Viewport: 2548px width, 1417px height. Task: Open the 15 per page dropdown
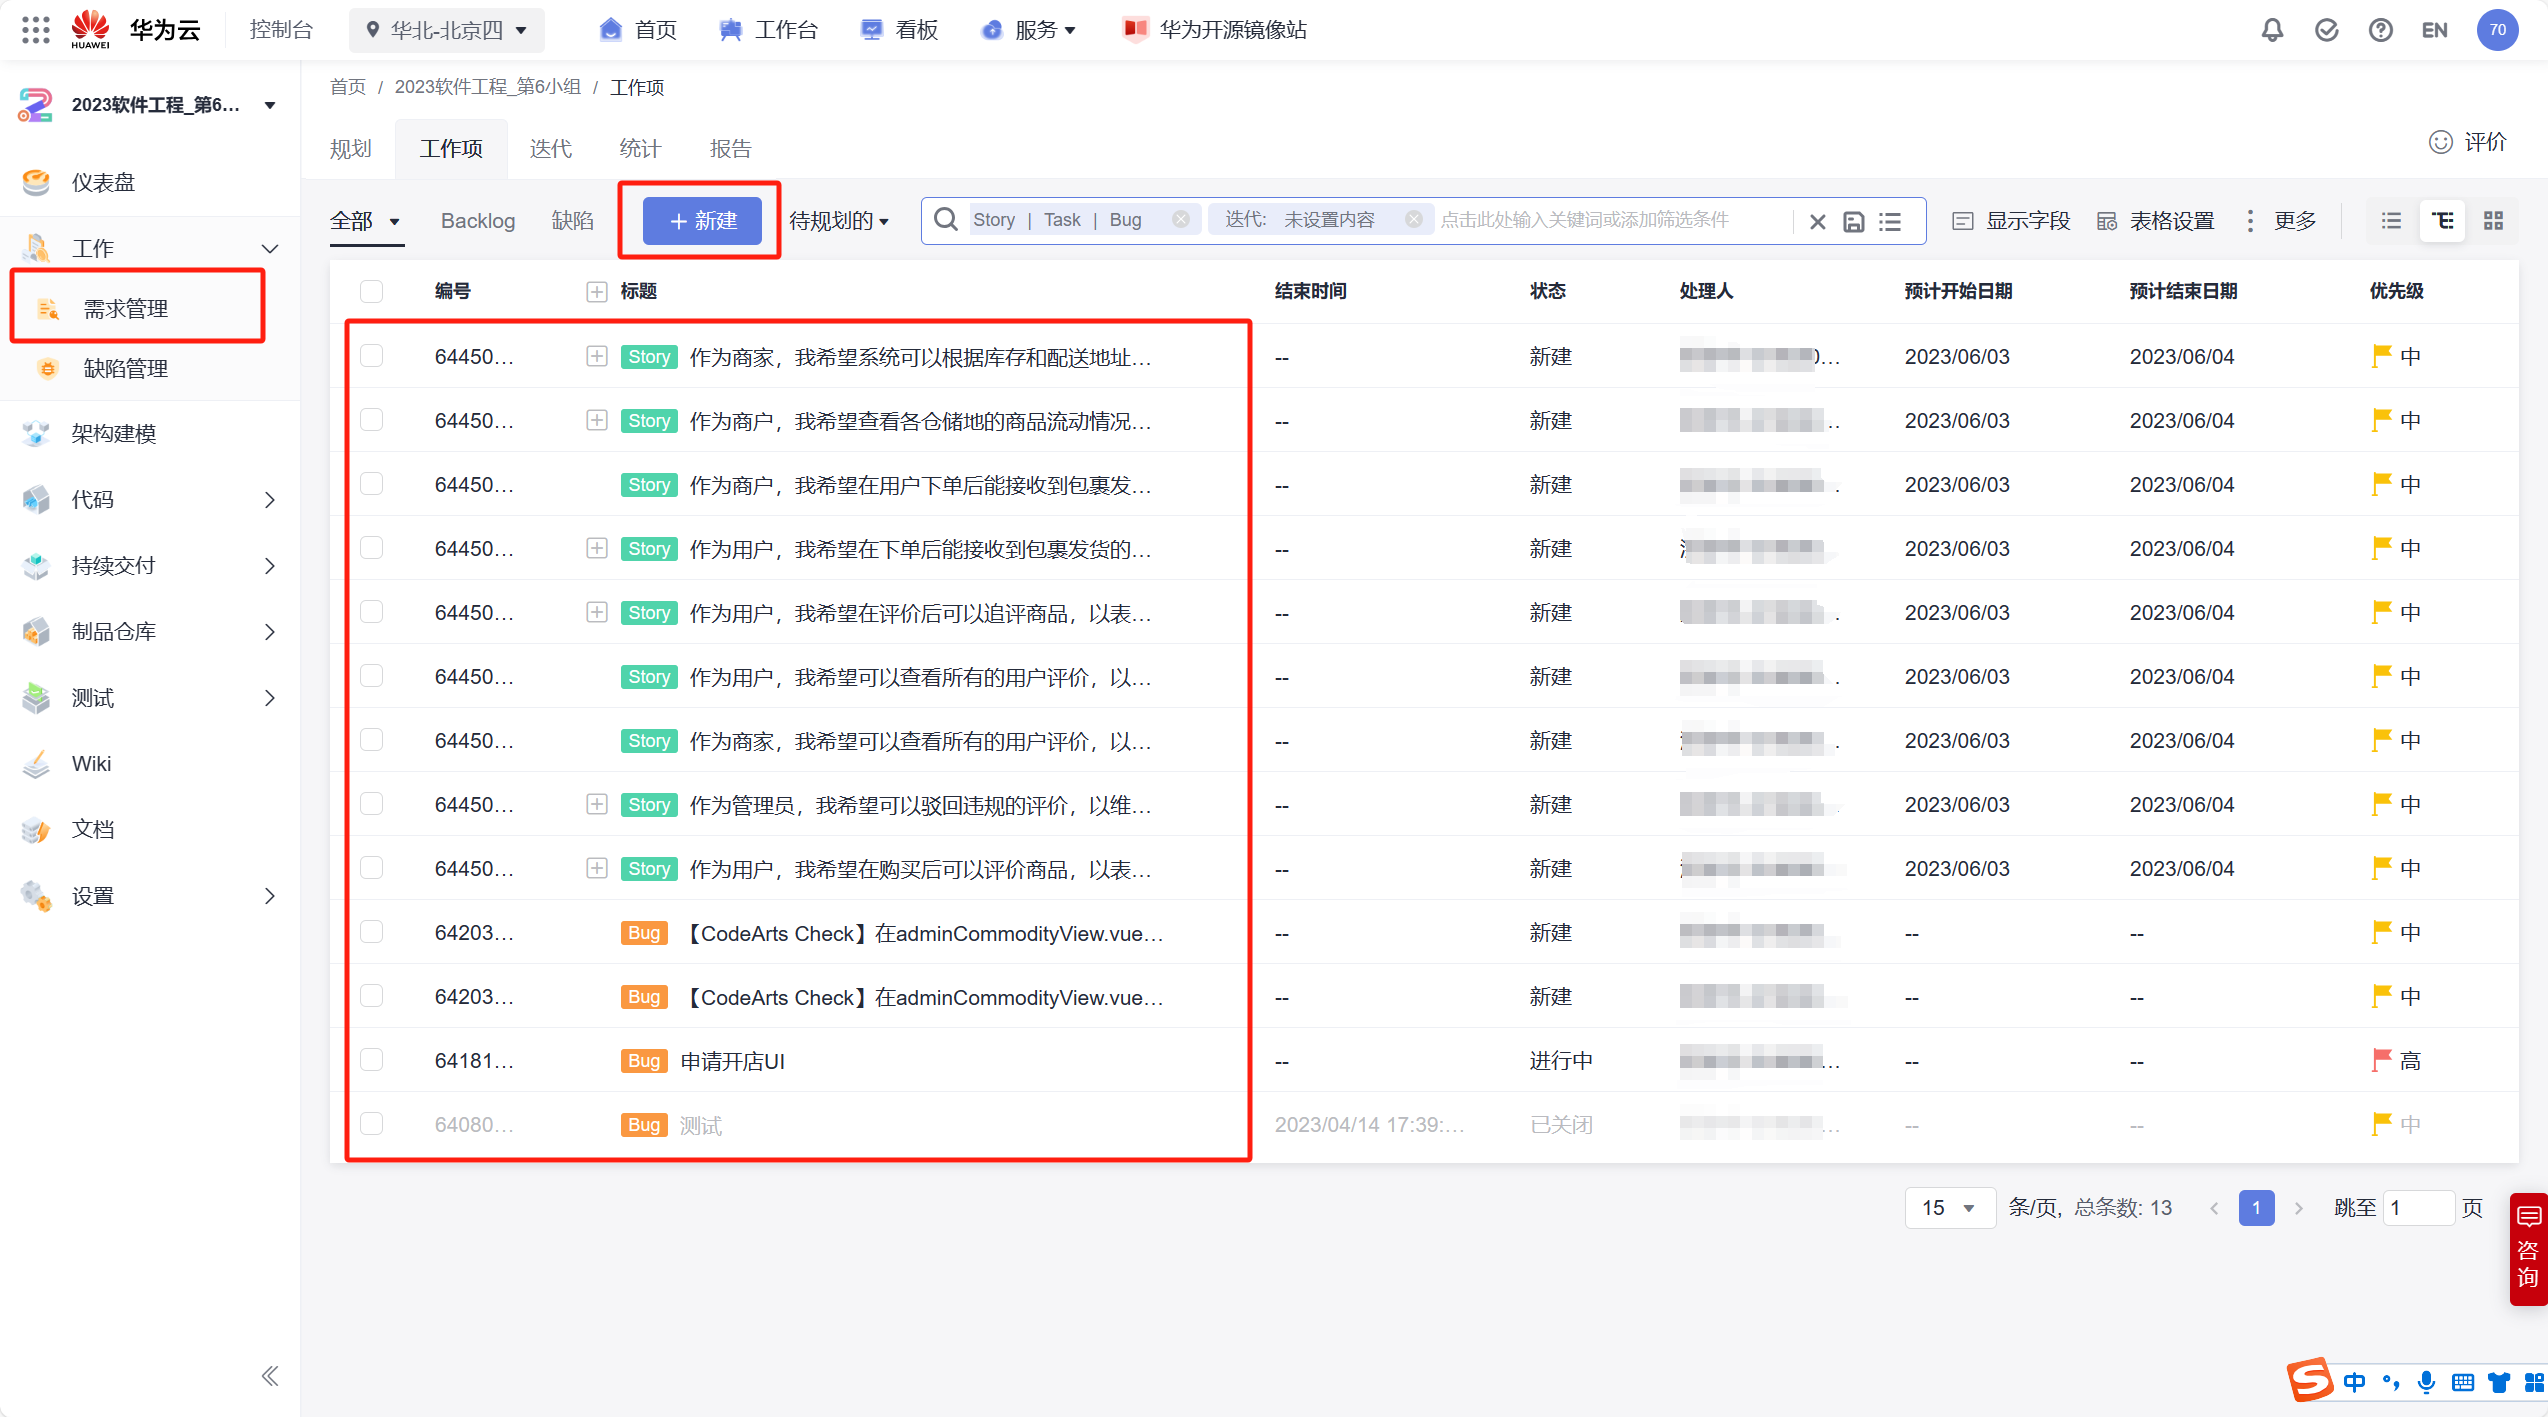tap(1948, 1208)
